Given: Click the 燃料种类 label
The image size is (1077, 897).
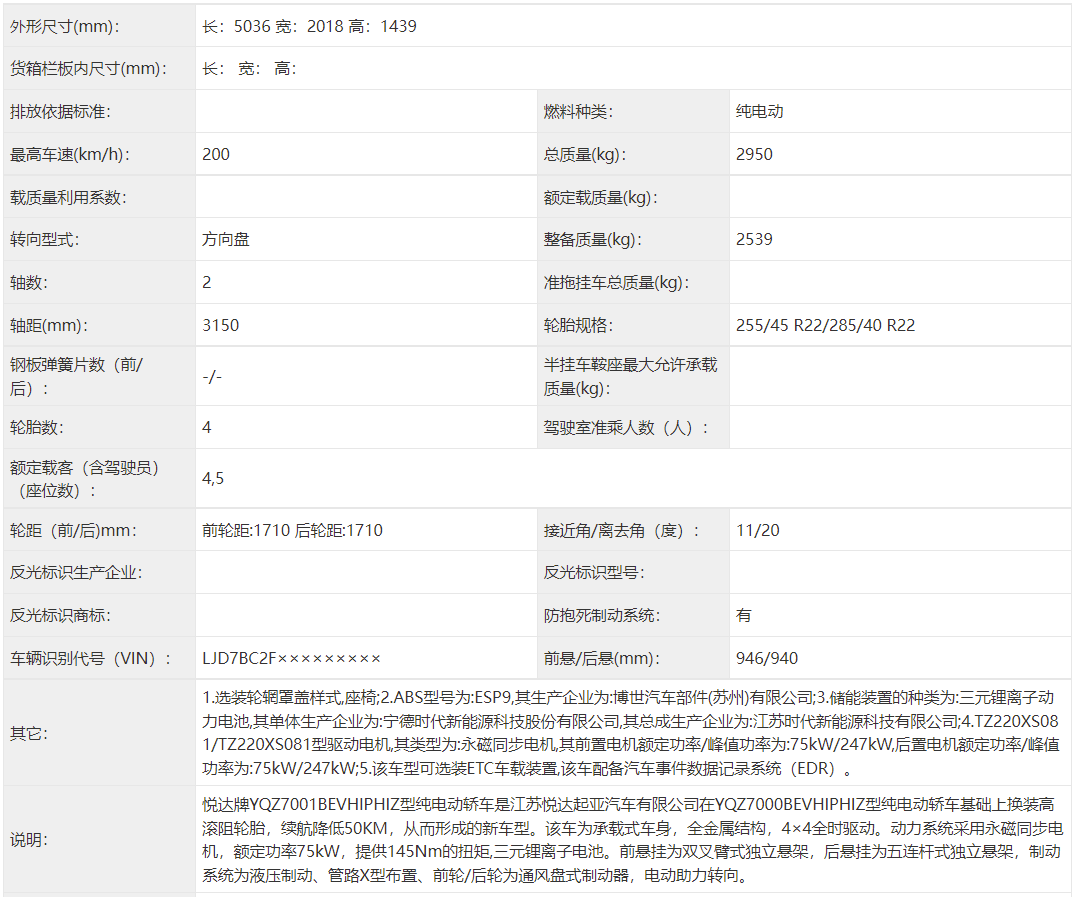Looking at the screenshot, I should click(x=578, y=112).
